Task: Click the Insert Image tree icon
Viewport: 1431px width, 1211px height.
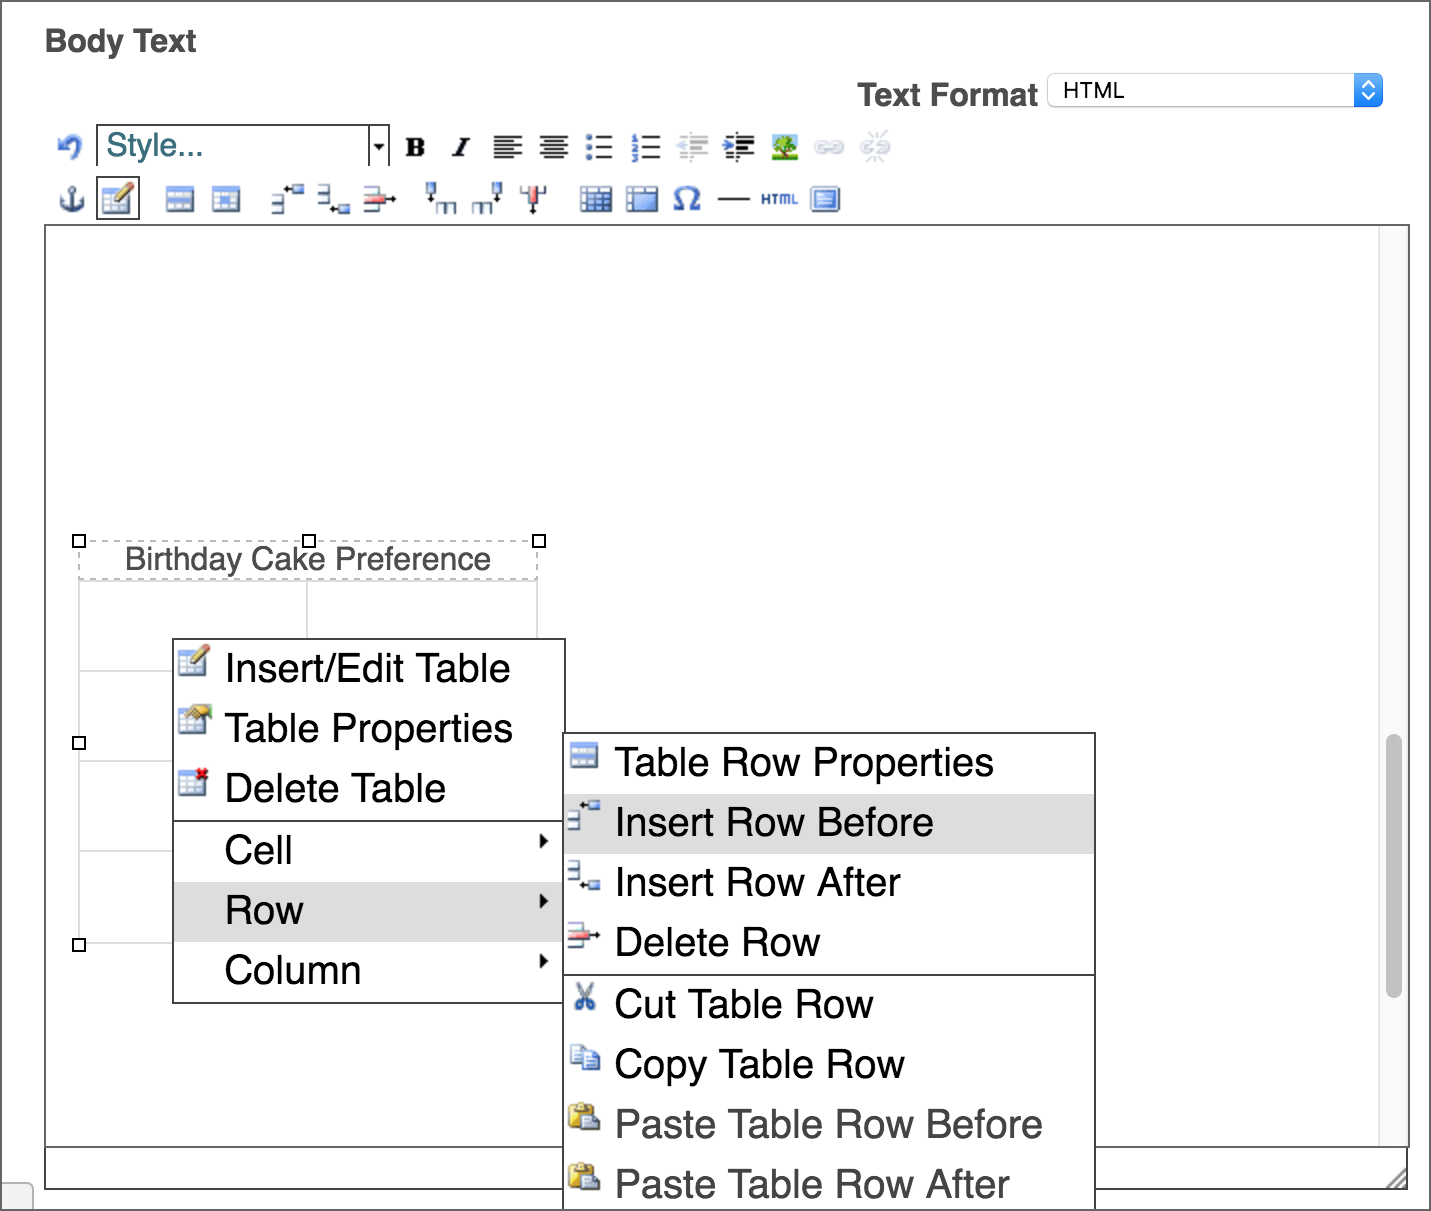Action: point(785,148)
